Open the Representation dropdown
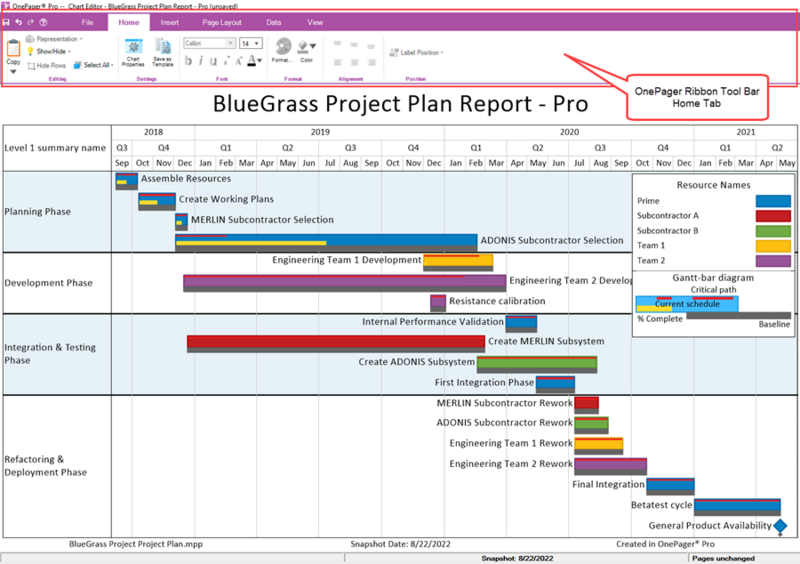 tap(54, 39)
